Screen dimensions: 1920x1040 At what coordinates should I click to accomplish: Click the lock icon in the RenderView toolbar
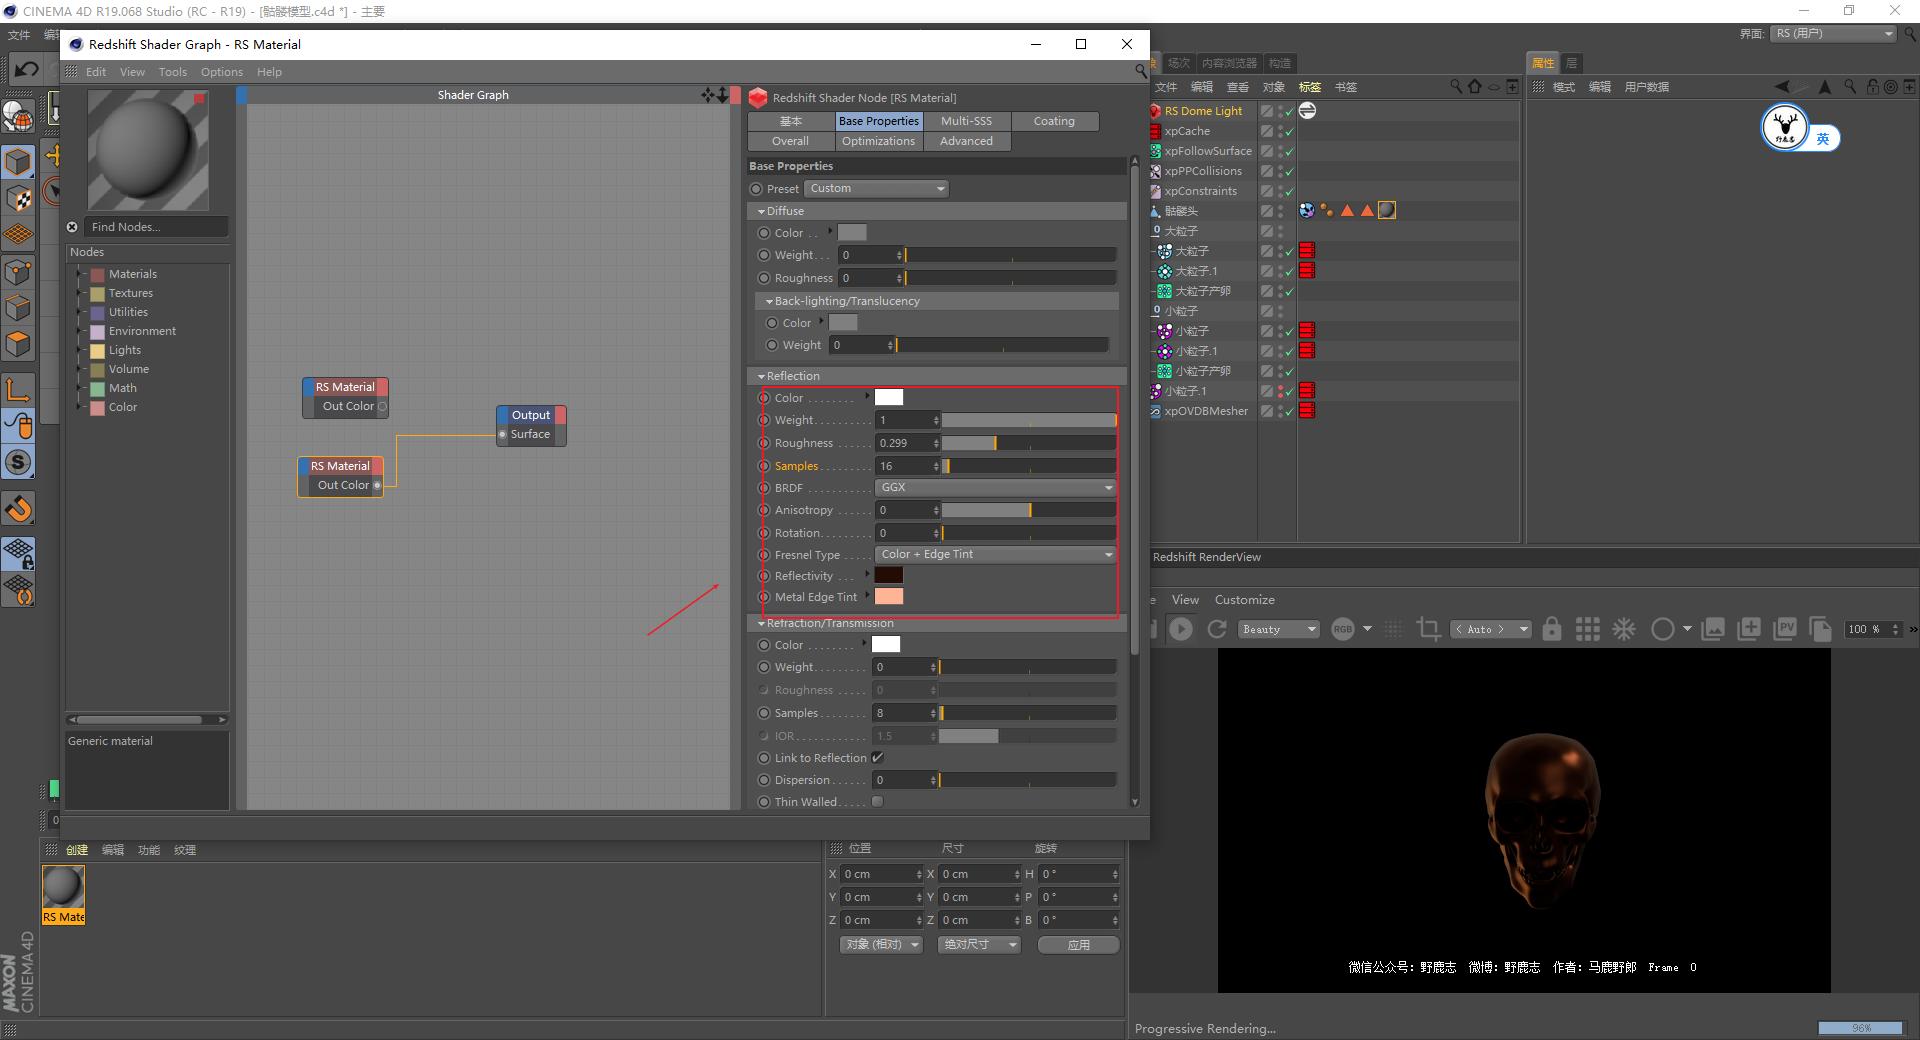click(1552, 629)
